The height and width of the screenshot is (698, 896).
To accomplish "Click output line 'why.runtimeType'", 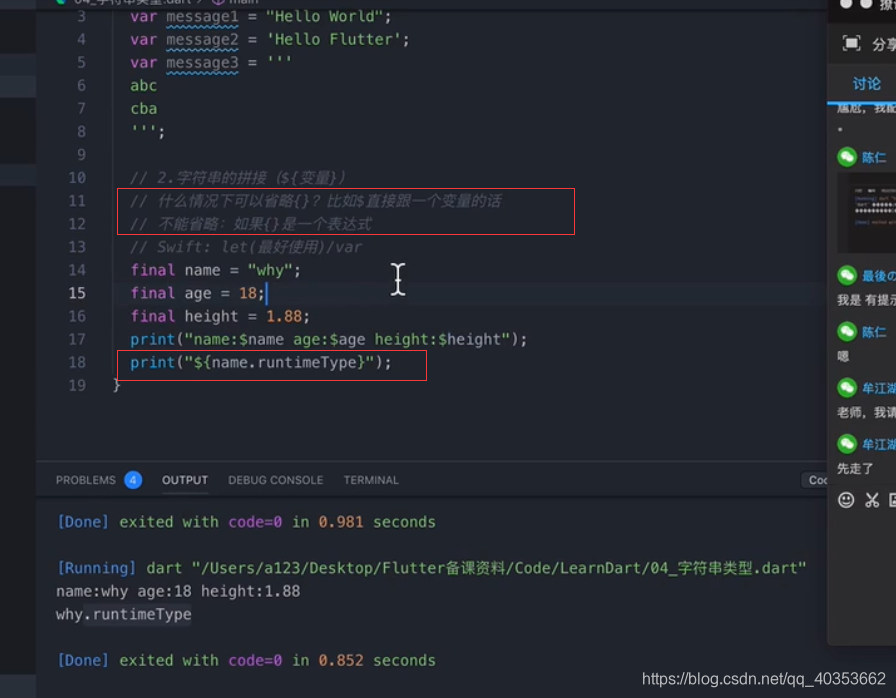I will pyautogui.click(x=123, y=615).
